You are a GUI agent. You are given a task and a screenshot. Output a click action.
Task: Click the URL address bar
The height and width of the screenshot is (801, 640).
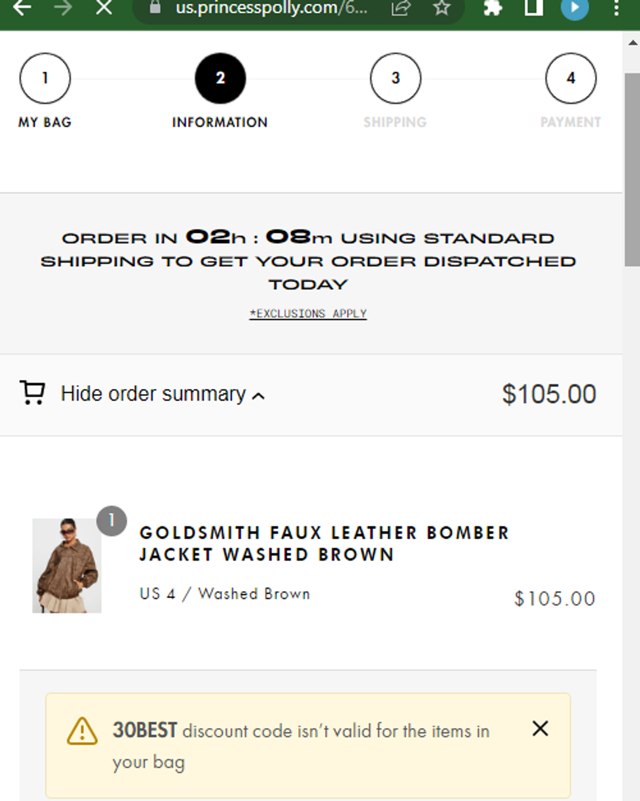270,8
